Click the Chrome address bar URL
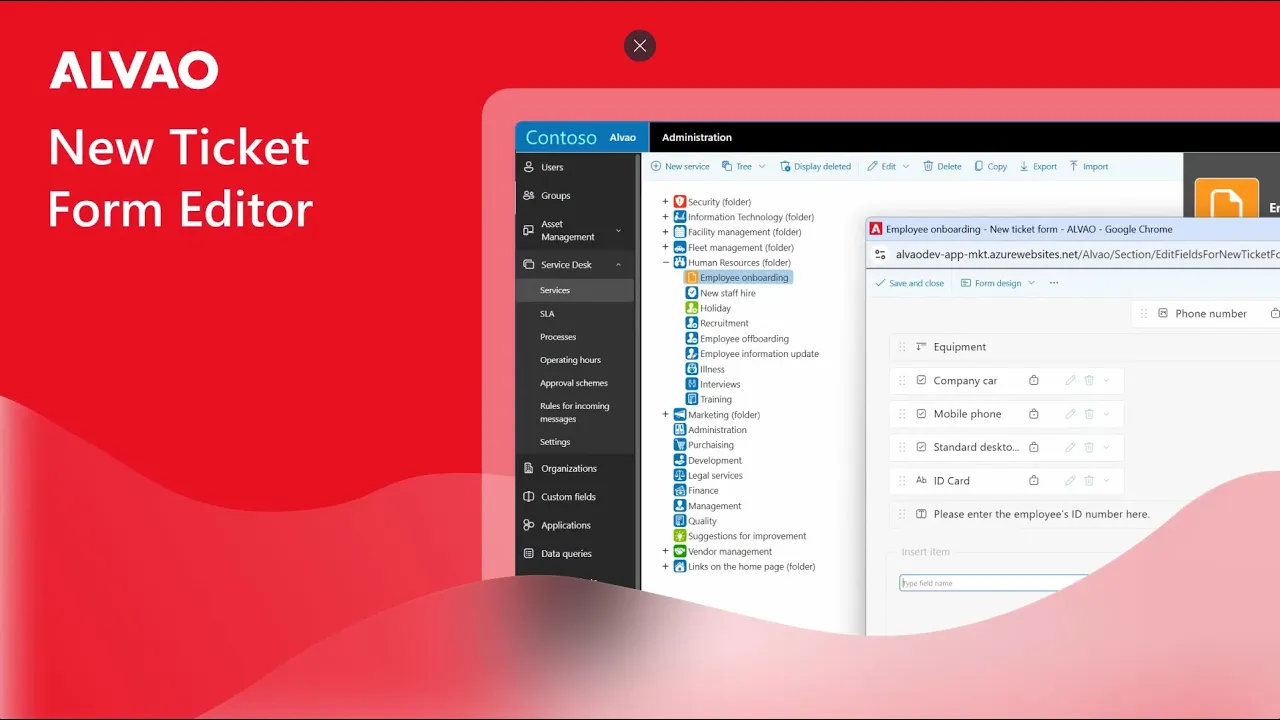1280x720 pixels. [1087, 255]
